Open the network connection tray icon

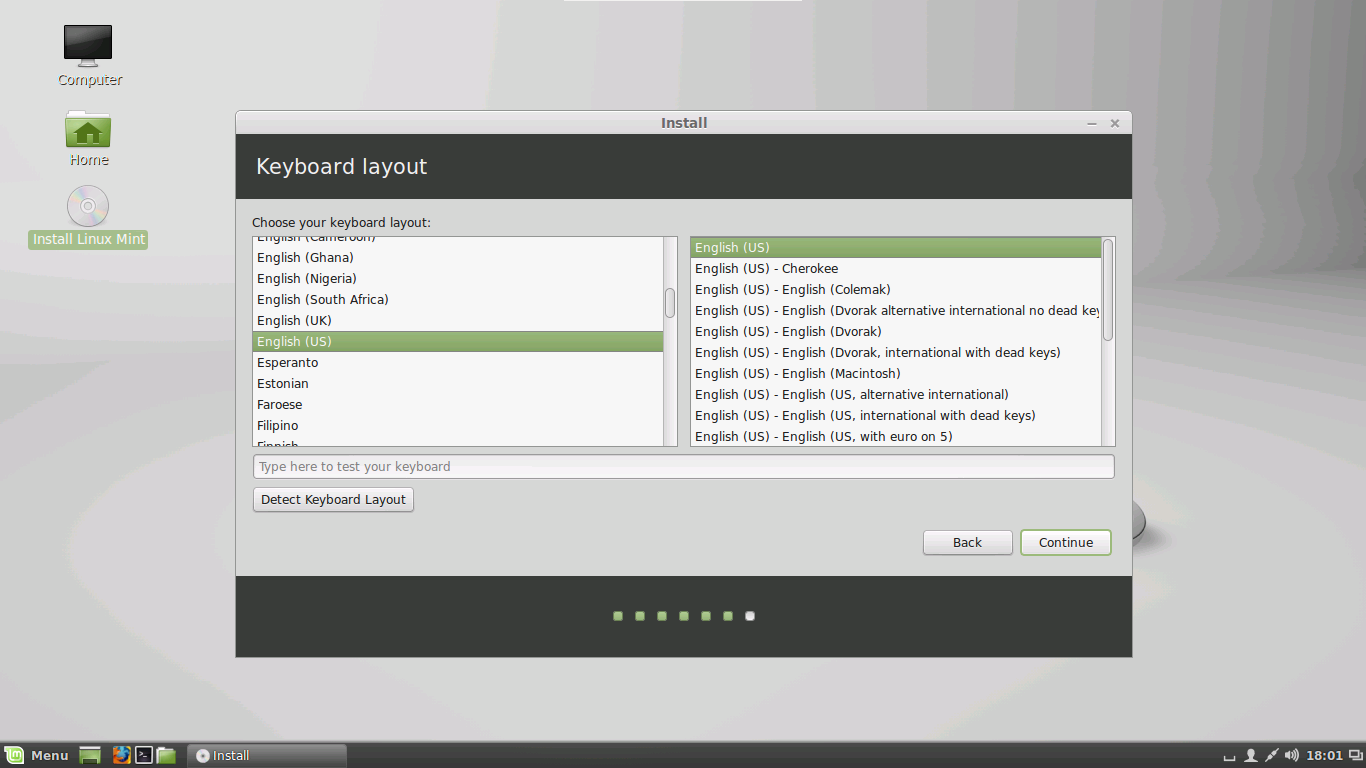tap(1271, 755)
